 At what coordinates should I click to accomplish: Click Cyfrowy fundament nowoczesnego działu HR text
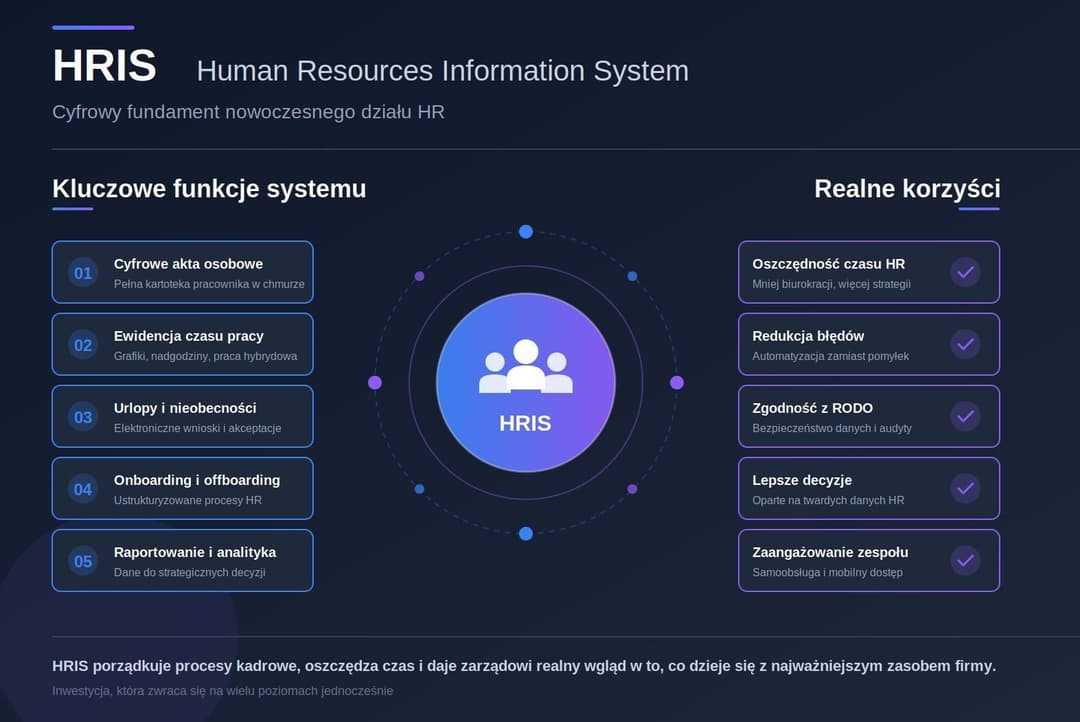(248, 112)
